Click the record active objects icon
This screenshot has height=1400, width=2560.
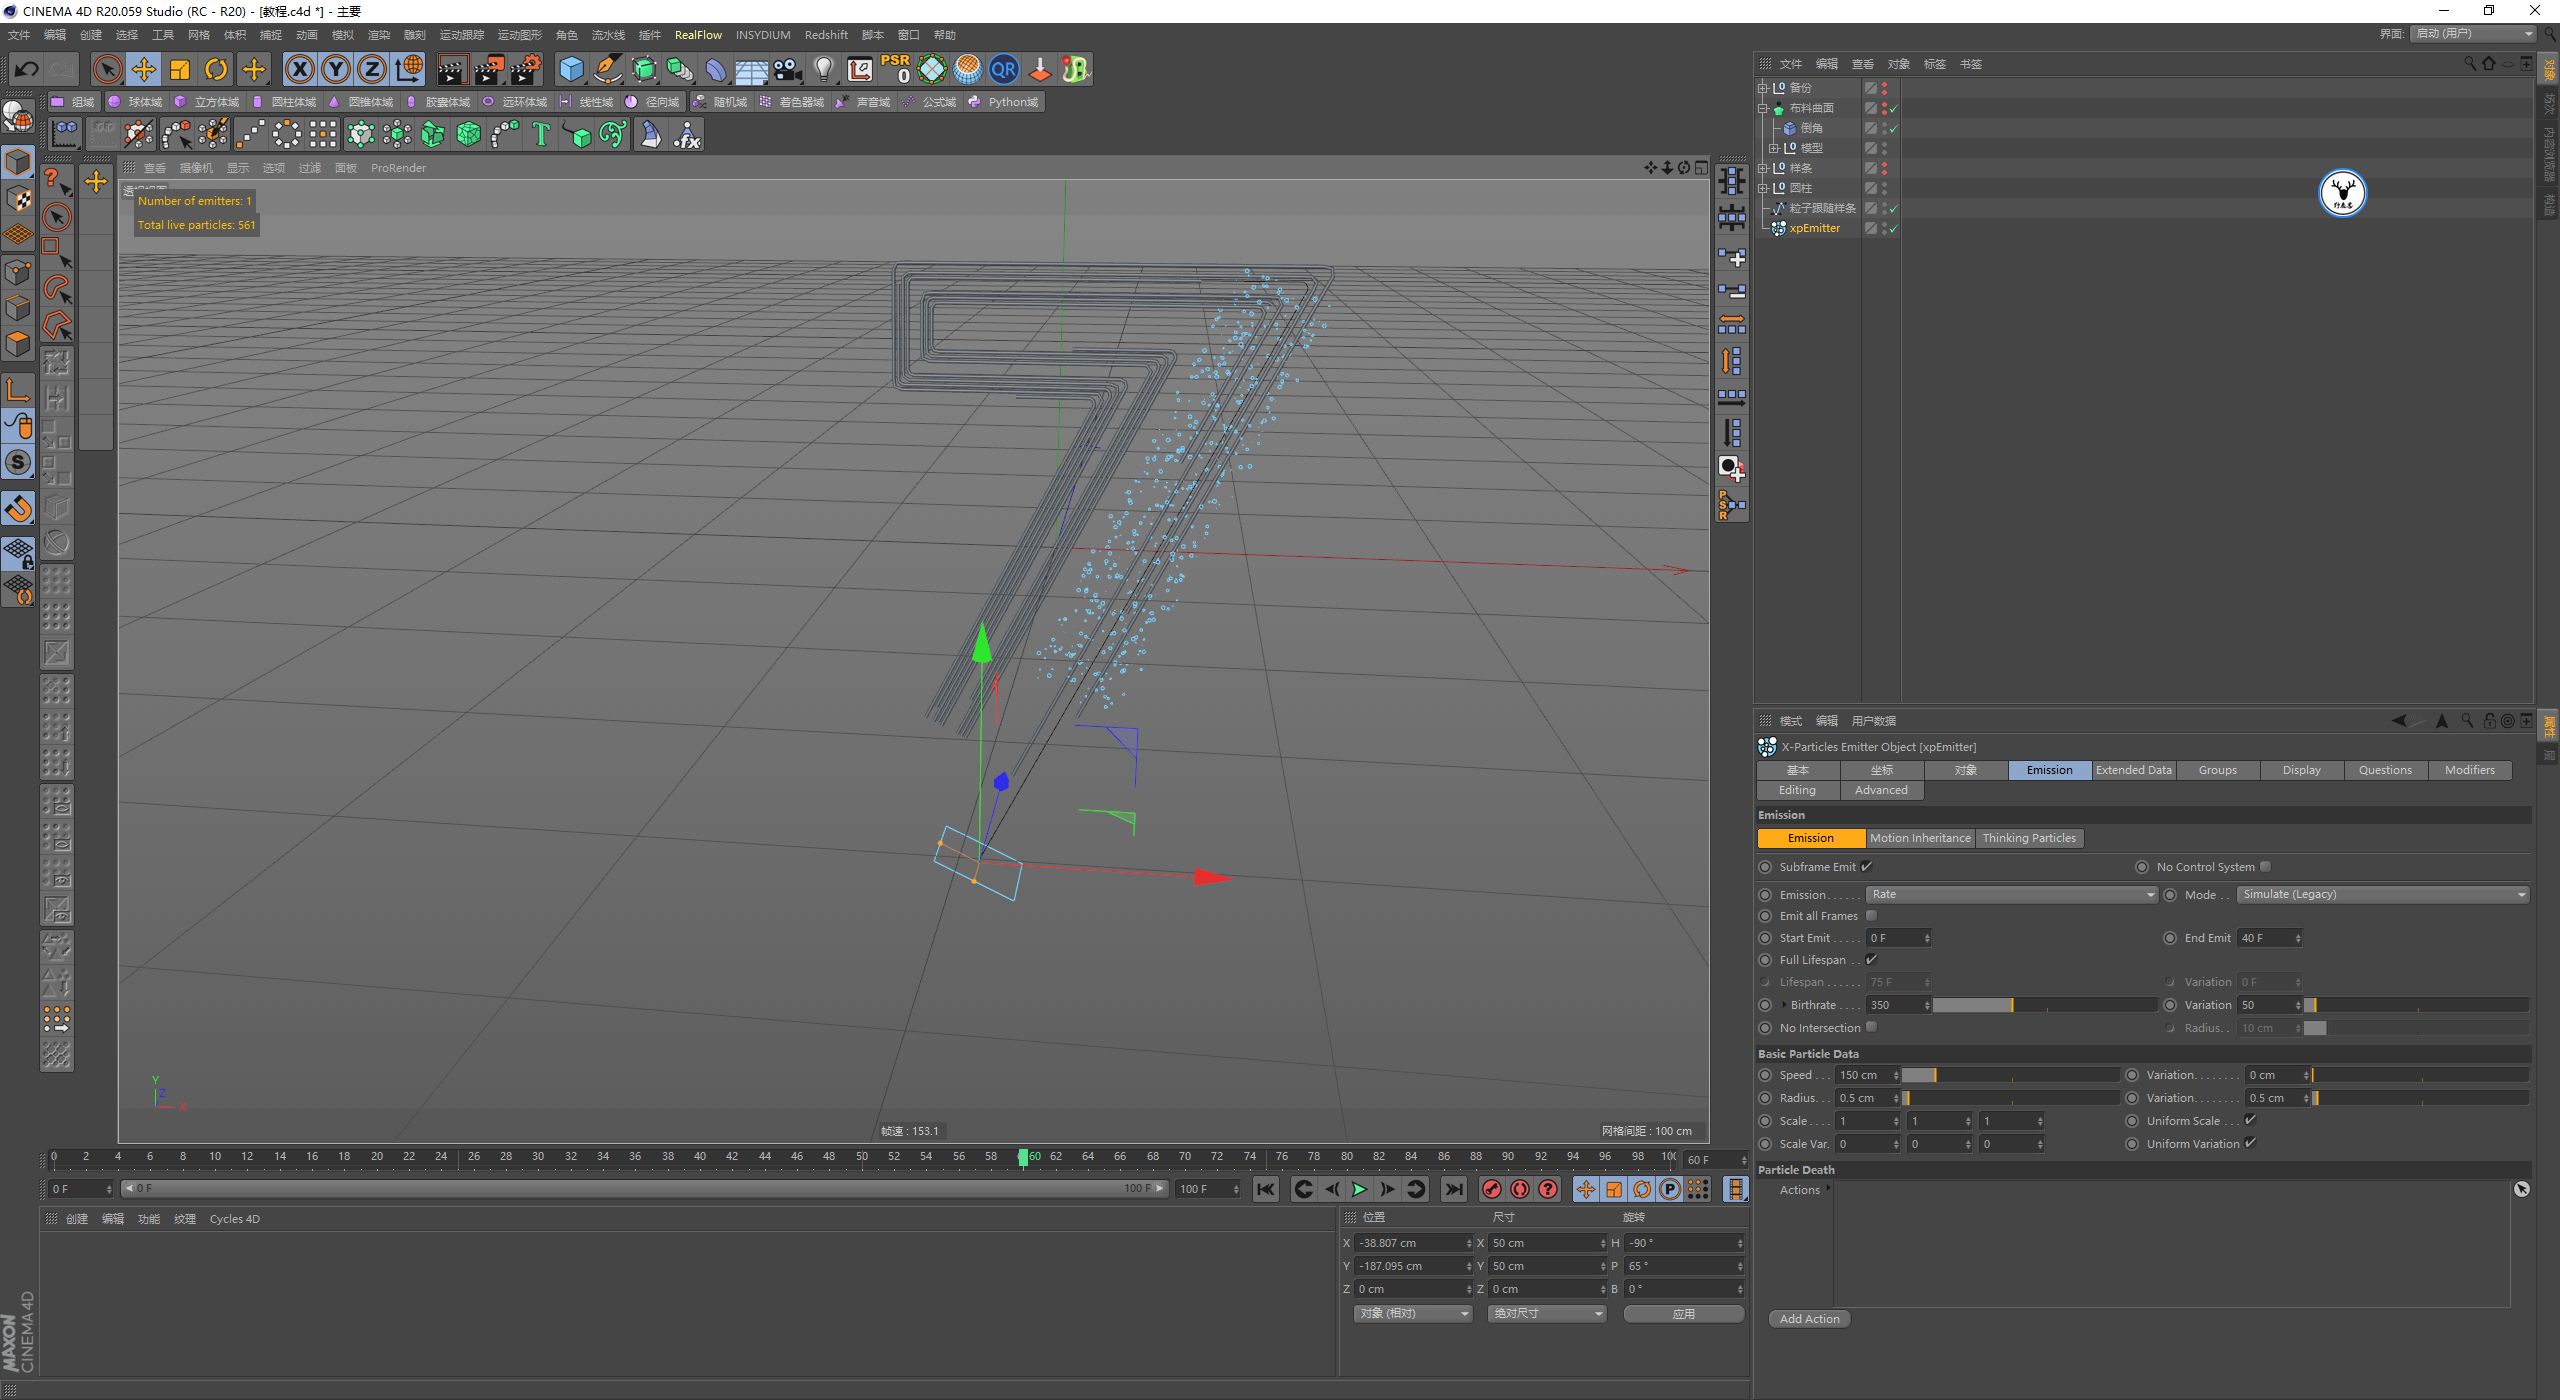[x=1491, y=1189]
